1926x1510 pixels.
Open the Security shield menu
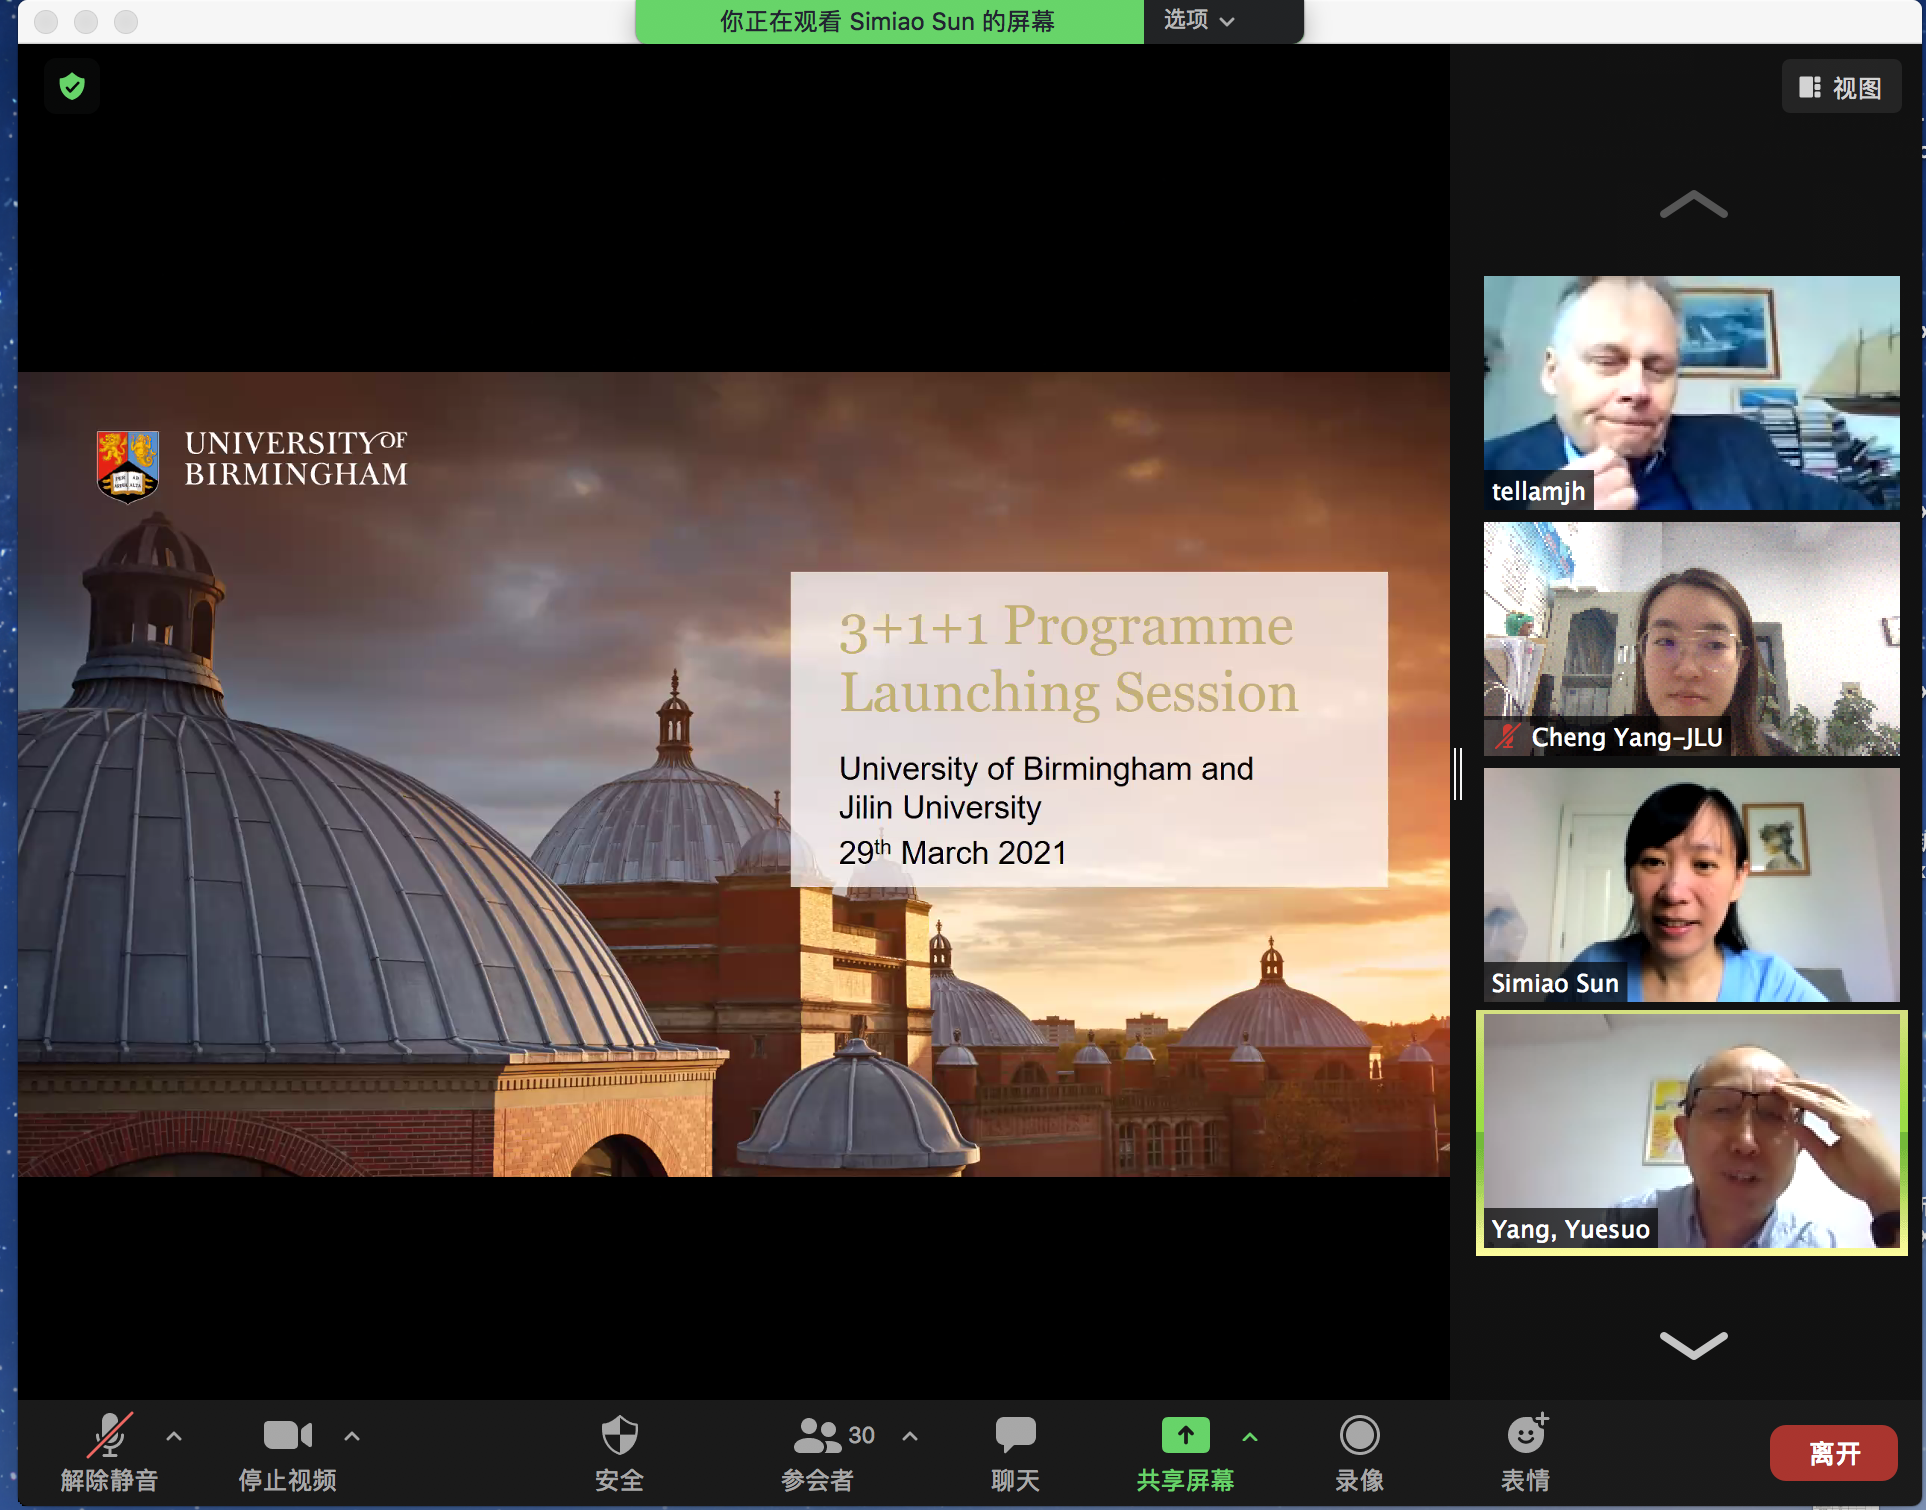pyautogui.click(x=619, y=1436)
